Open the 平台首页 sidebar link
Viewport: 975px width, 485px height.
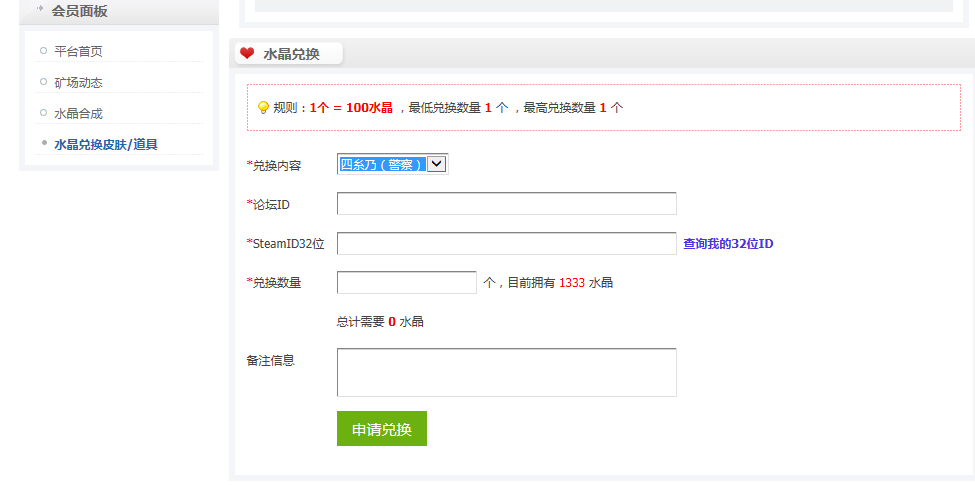pos(78,52)
